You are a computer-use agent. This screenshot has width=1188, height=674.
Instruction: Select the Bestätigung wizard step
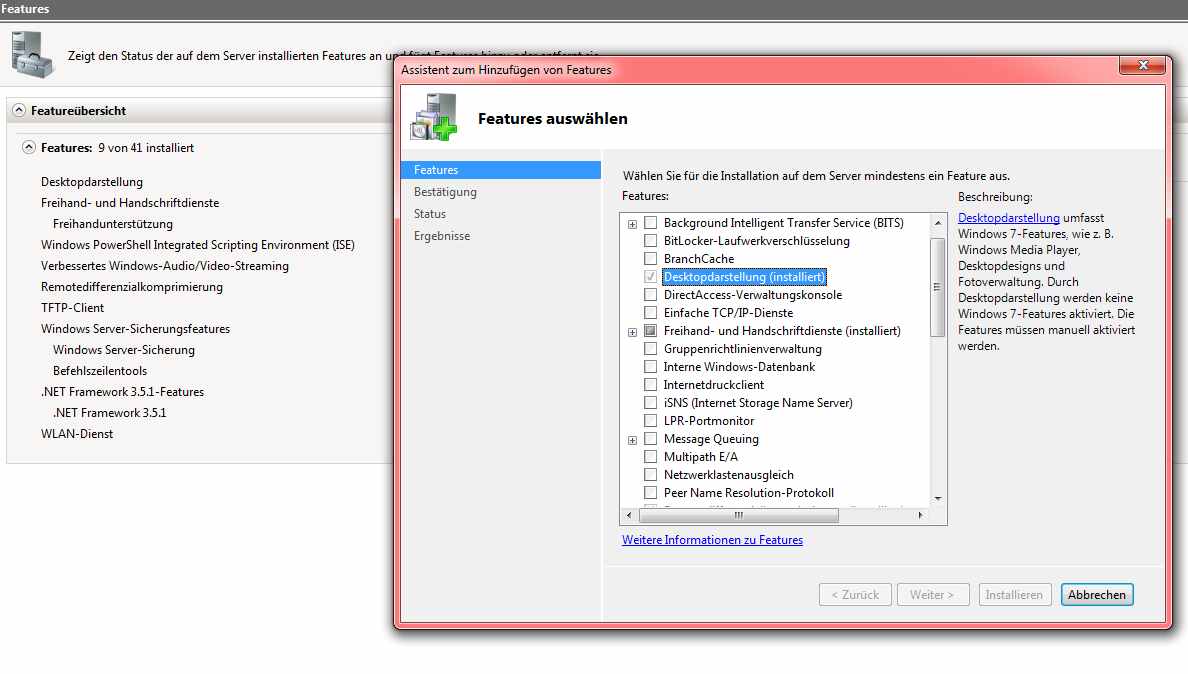(445, 192)
